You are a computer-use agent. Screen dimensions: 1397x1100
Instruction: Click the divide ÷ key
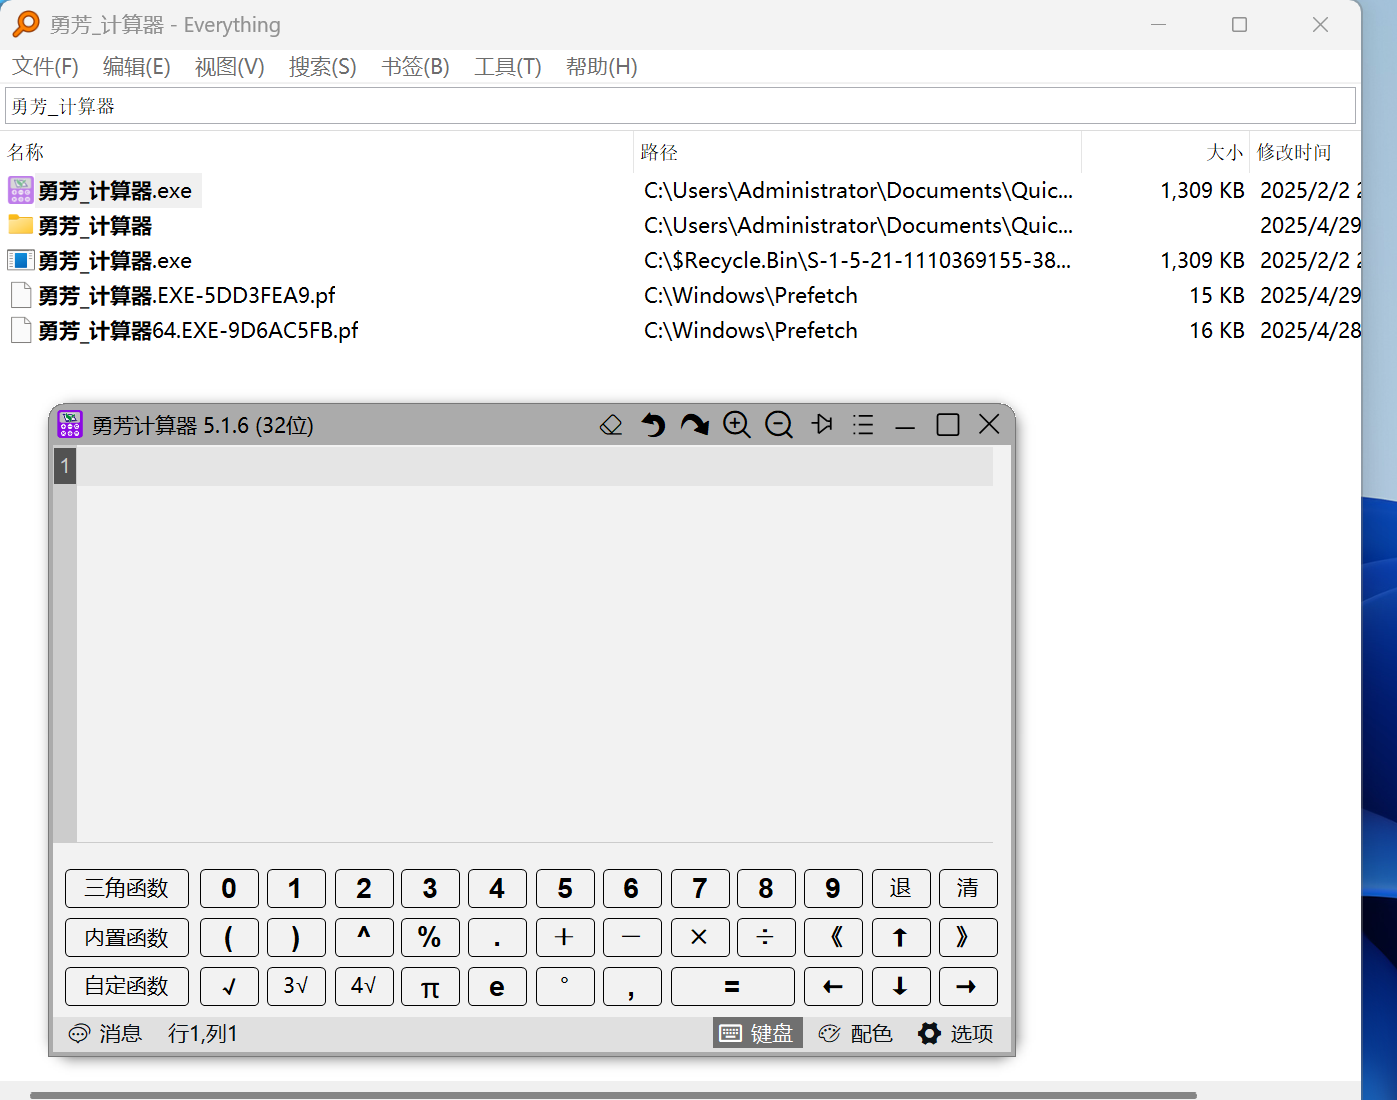coord(766,937)
